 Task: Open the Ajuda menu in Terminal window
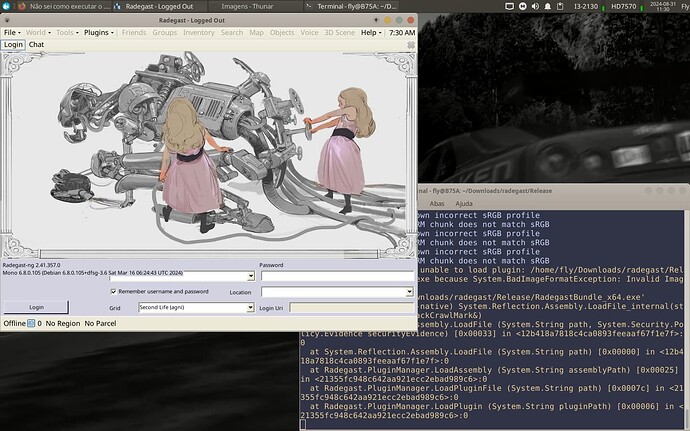[x=463, y=203]
